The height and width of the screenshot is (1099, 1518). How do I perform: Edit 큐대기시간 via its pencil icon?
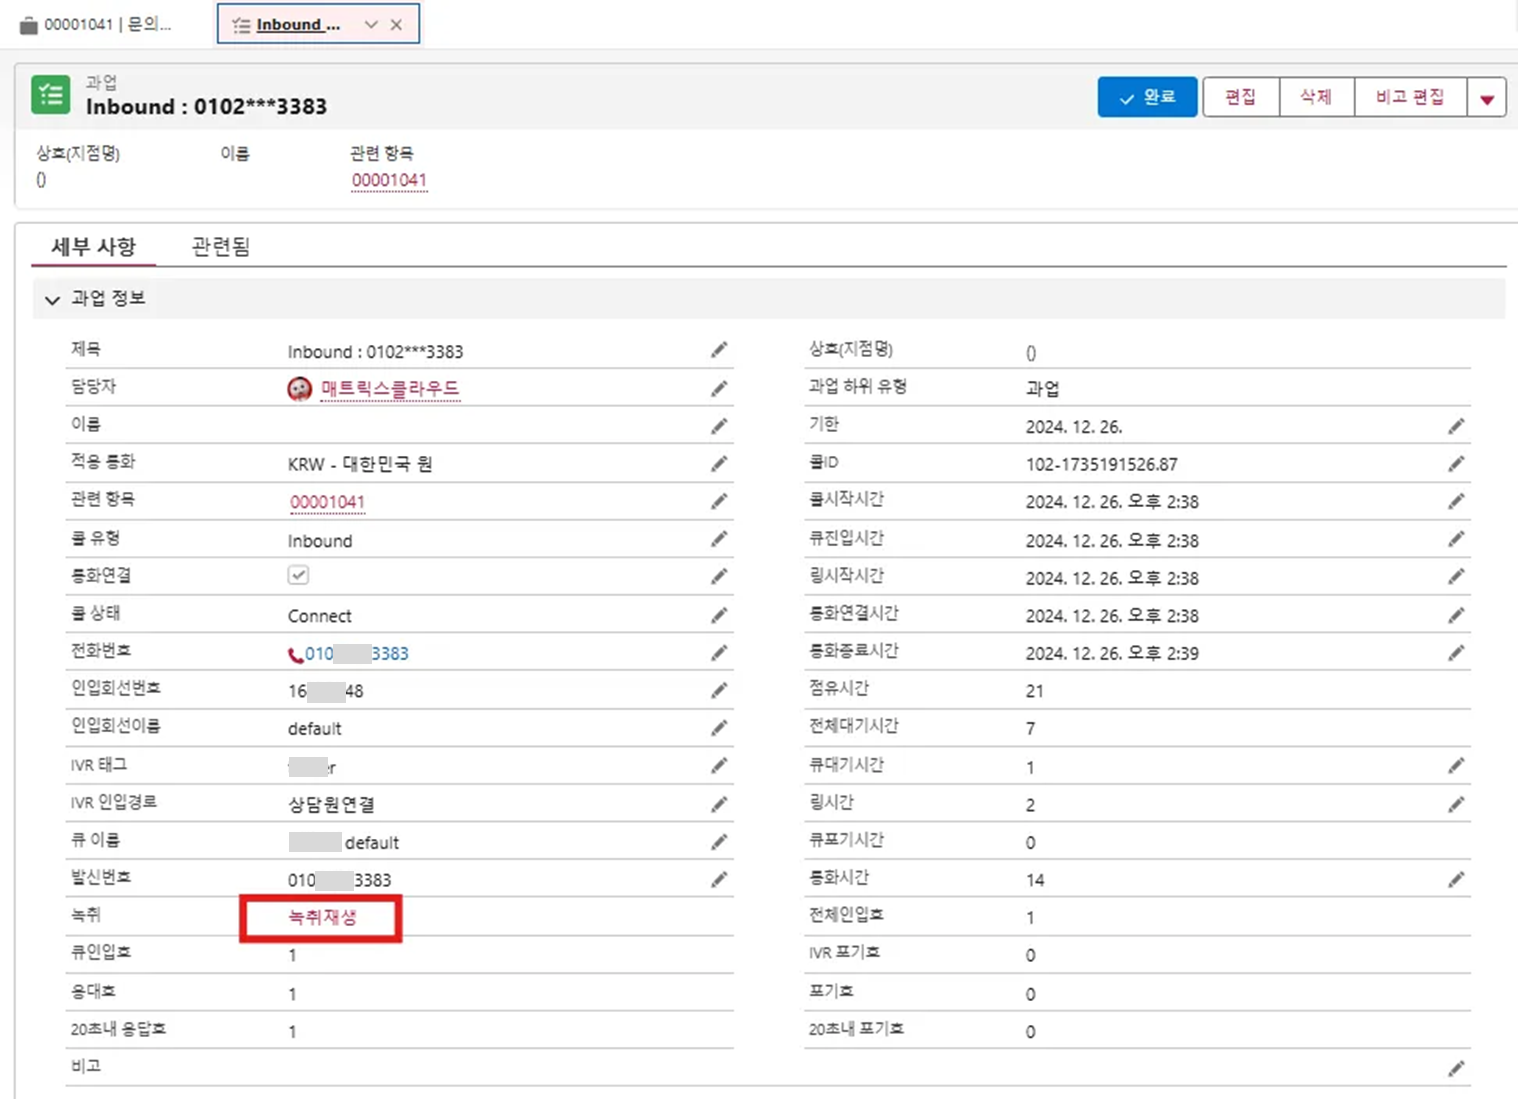coord(1456,764)
